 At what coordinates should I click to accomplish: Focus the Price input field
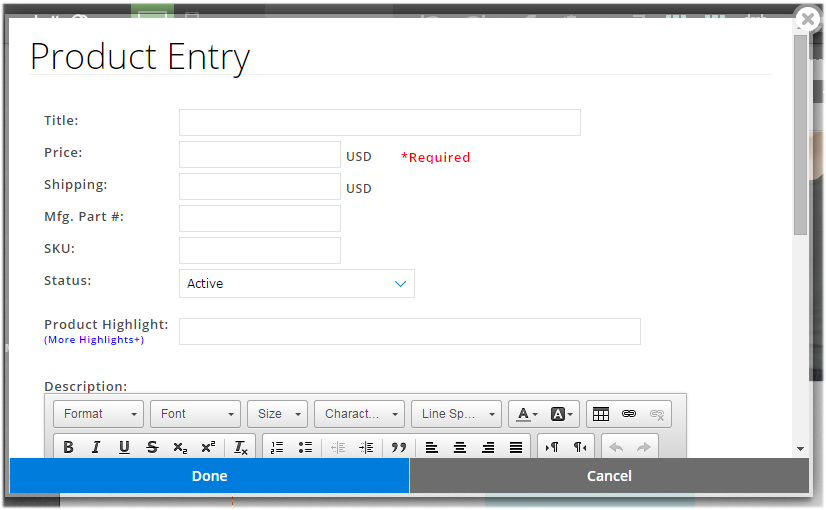(260, 154)
